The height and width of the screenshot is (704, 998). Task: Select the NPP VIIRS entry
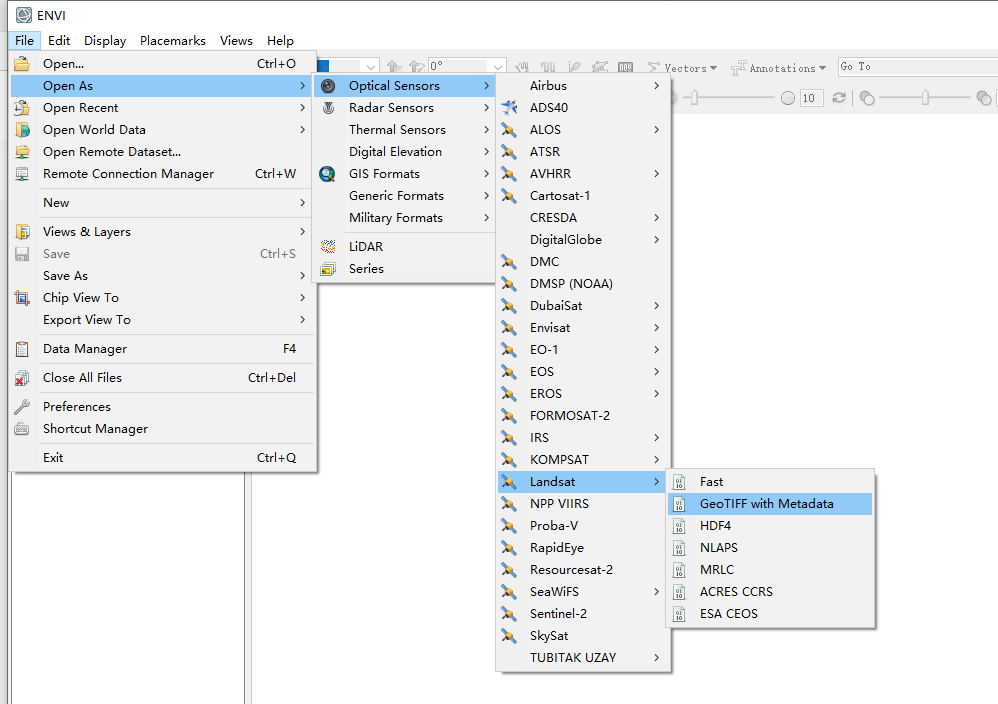[x=583, y=504]
